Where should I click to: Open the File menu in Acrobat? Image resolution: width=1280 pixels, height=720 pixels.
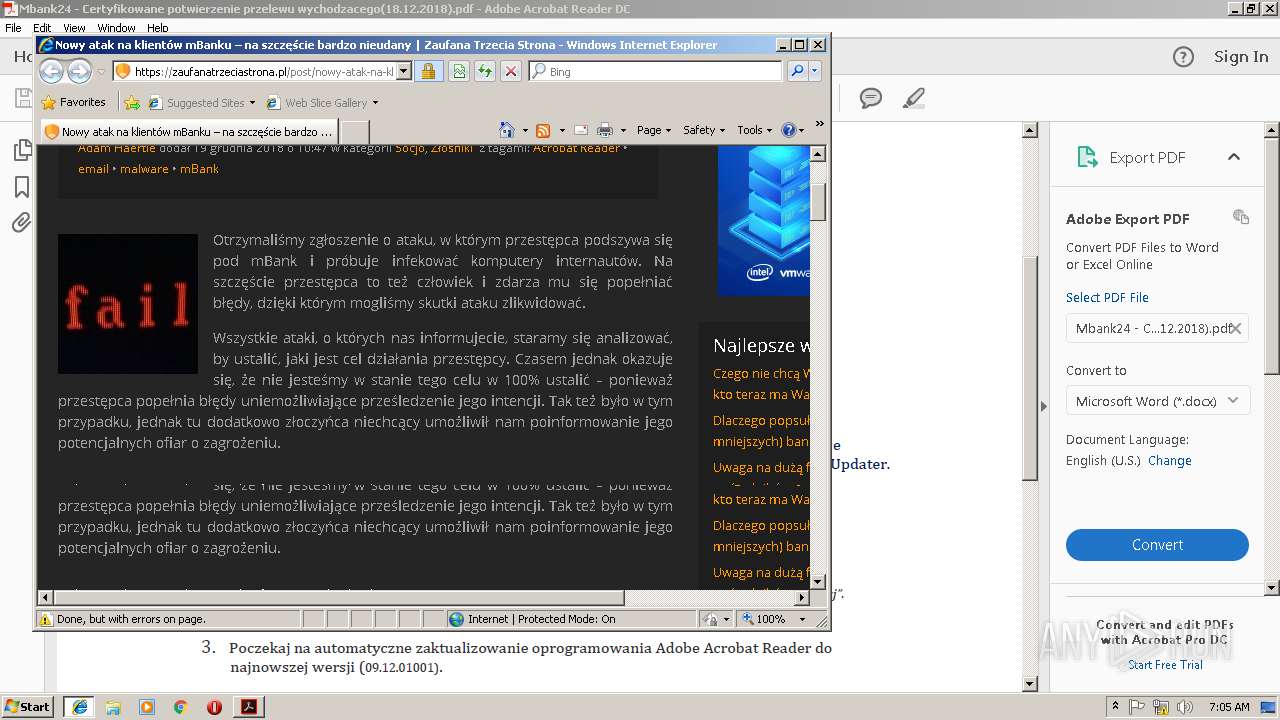[13, 28]
